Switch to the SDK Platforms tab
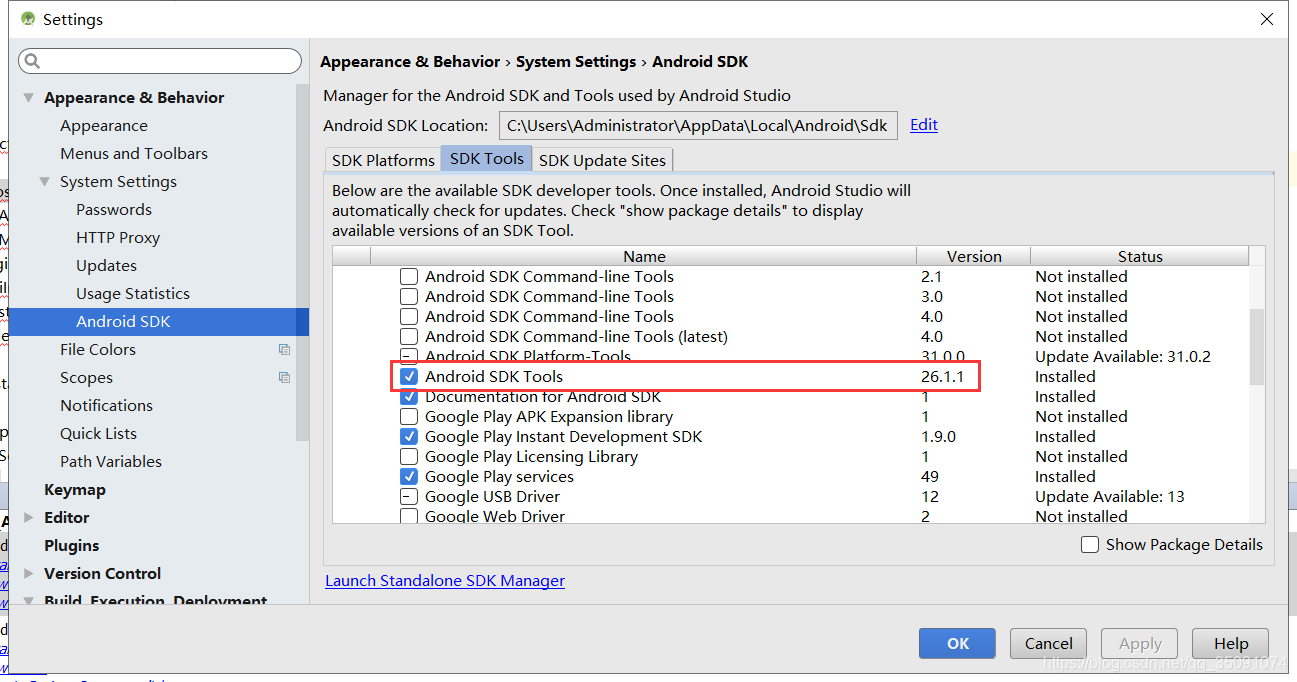The width and height of the screenshot is (1297, 682). click(x=383, y=159)
